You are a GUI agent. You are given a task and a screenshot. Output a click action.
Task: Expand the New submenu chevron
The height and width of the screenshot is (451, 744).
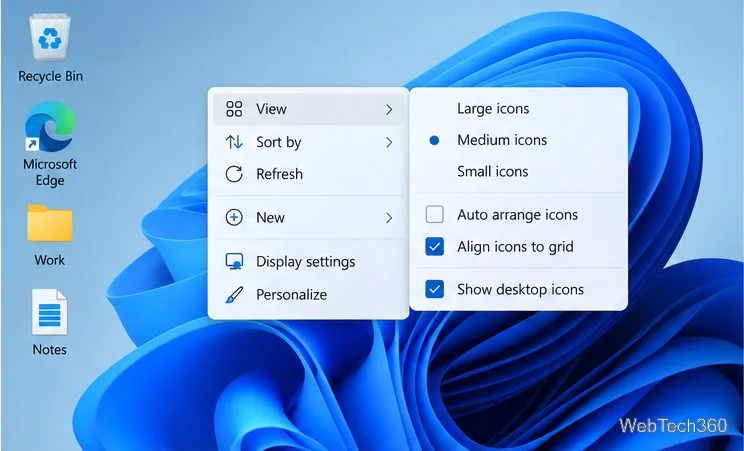click(389, 218)
